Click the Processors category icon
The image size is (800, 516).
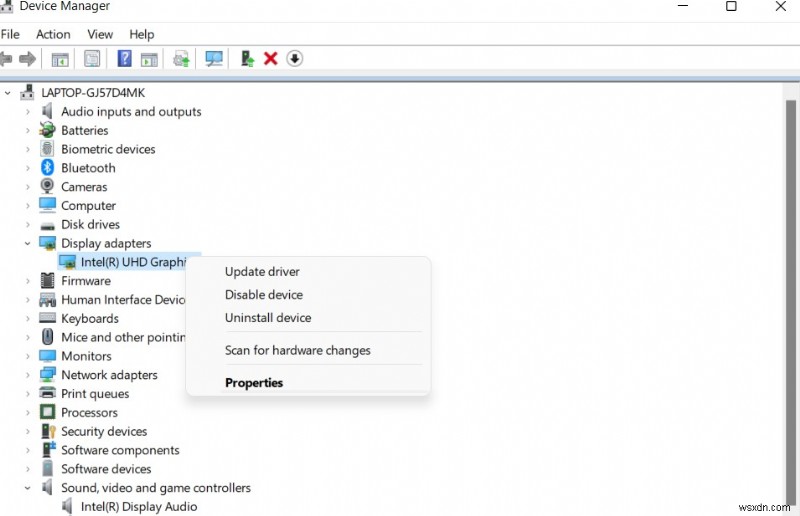[x=47, y=412]
